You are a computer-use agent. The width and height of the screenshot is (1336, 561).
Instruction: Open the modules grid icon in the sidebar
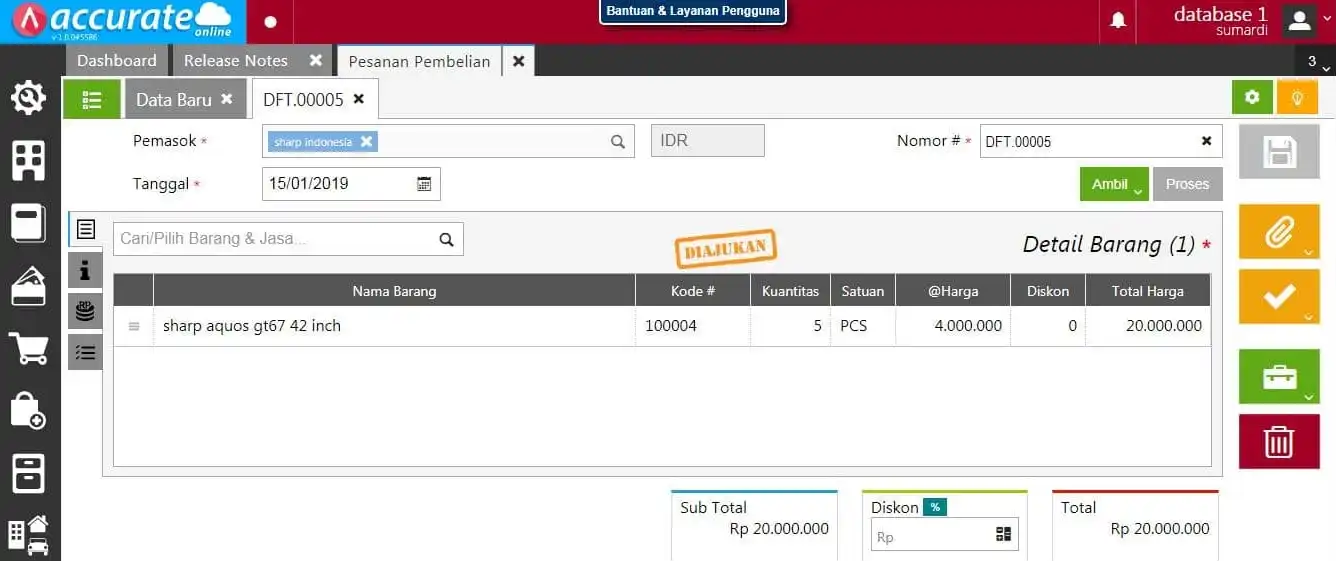pyautogui.click(x=28, y=160)
